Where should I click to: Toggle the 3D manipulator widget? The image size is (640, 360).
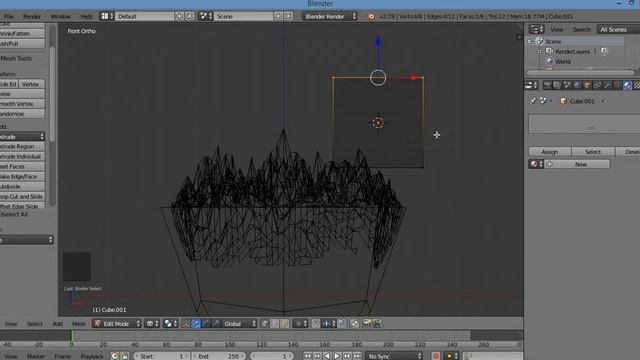coord(186,324)
